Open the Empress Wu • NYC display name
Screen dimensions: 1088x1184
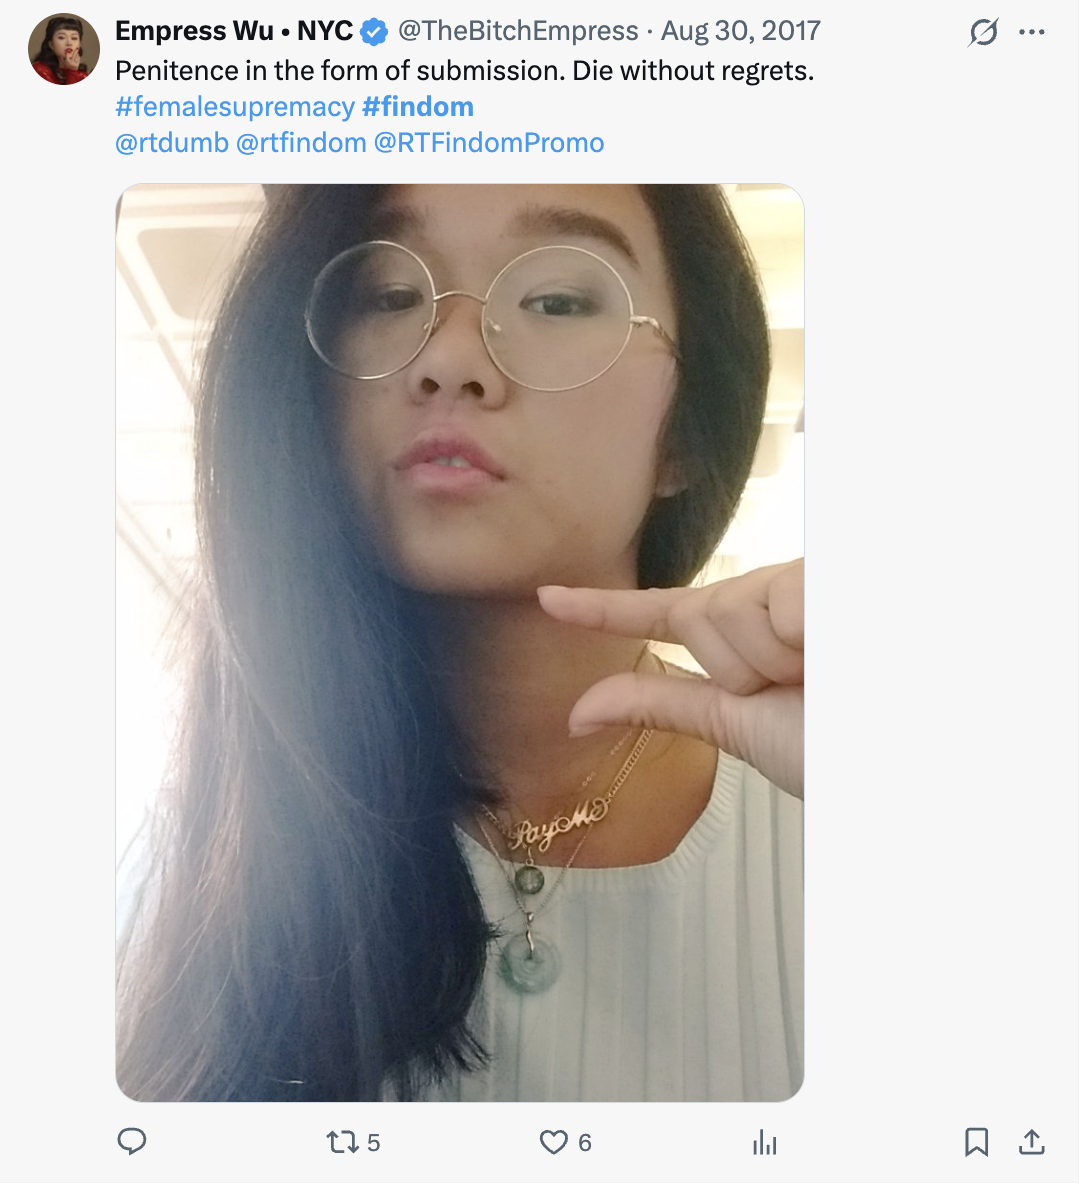pos(234,31)
